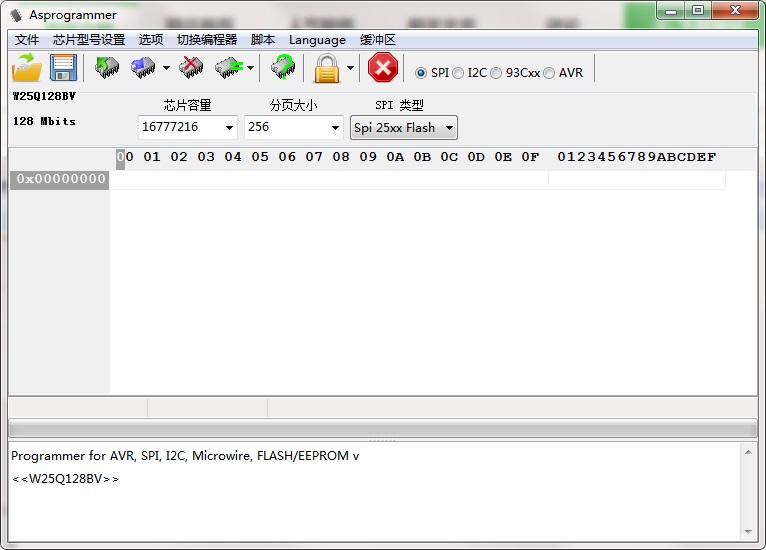This screenshot has height=550, width=766.
Task: Open the 芯片型号设置 menu
Action: pos(89,40)
